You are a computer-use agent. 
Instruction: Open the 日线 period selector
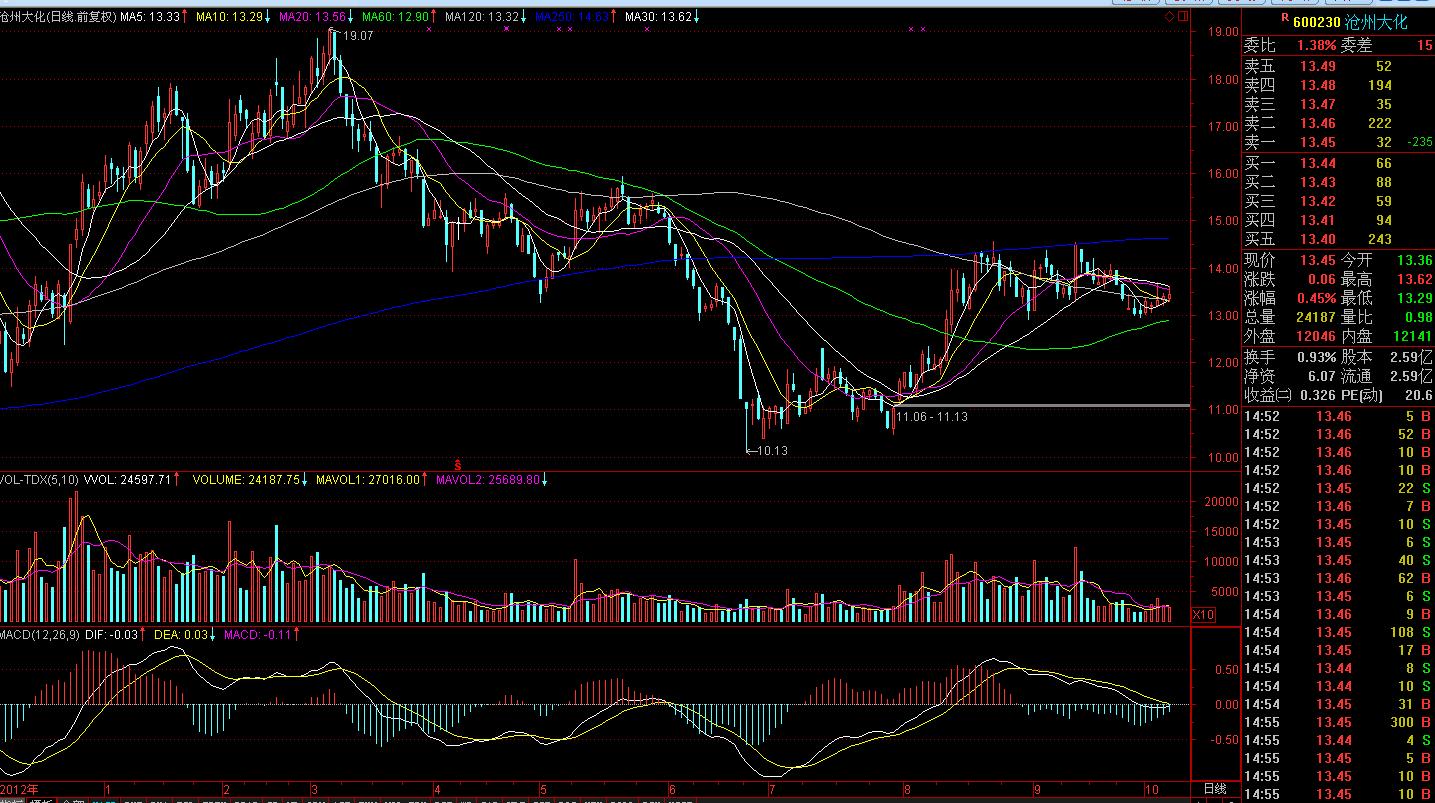1214,789
